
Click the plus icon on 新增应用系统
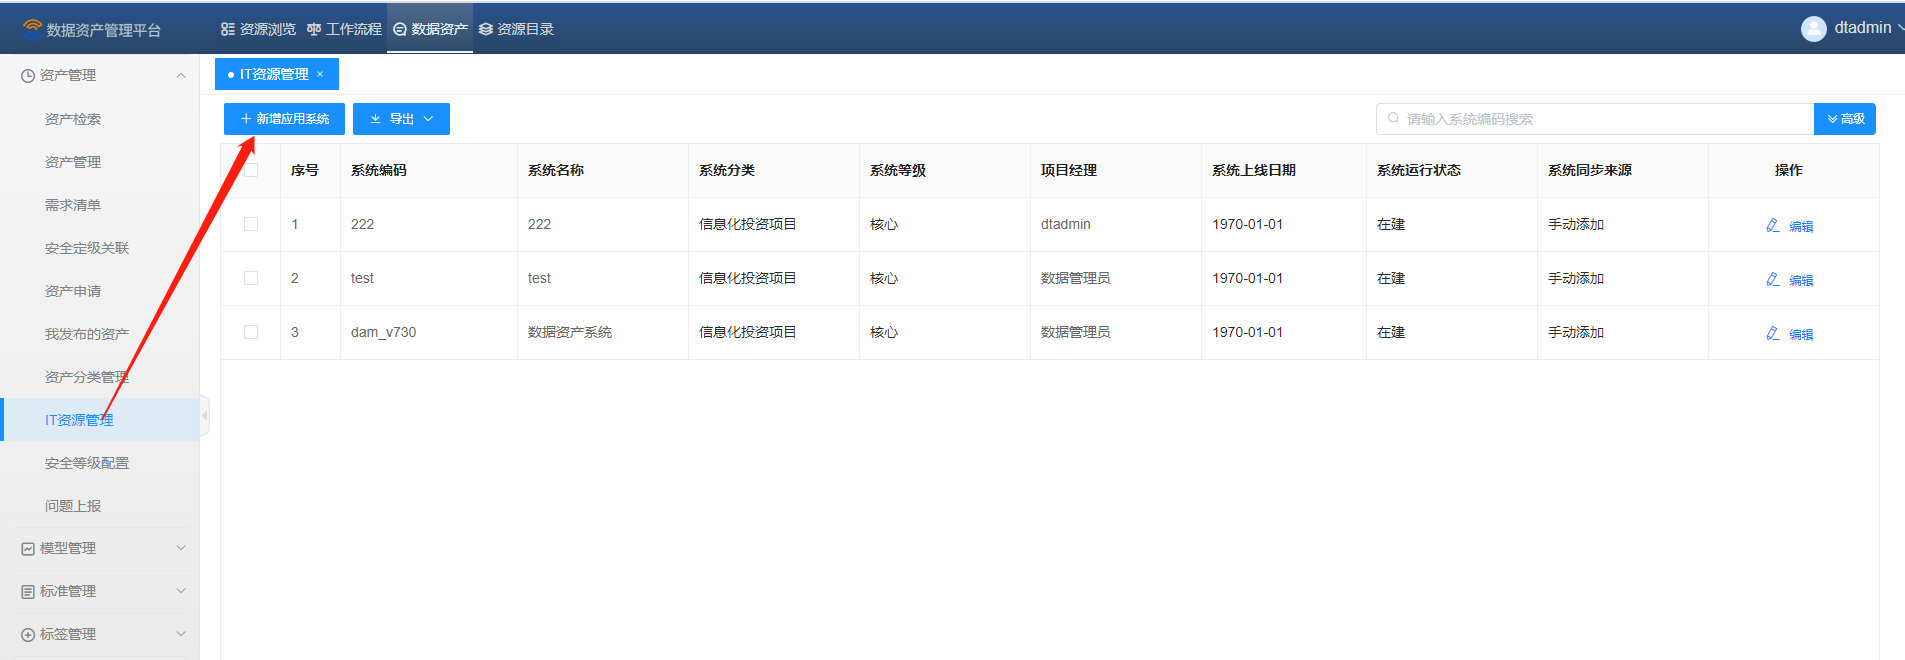tap(246, 119)
